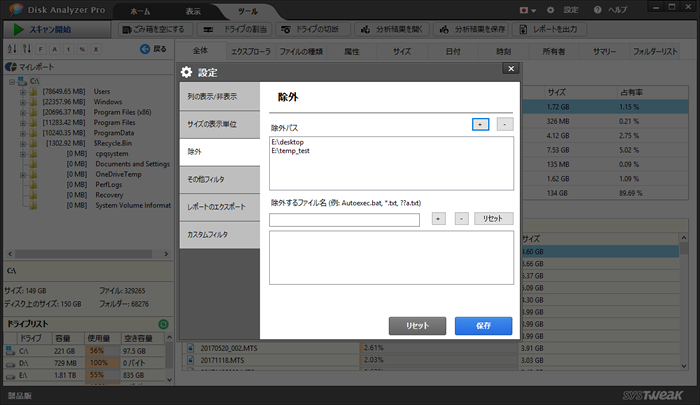
Task: Select E:\temp_test in exclusion path list
Action: tap(291, 151)
